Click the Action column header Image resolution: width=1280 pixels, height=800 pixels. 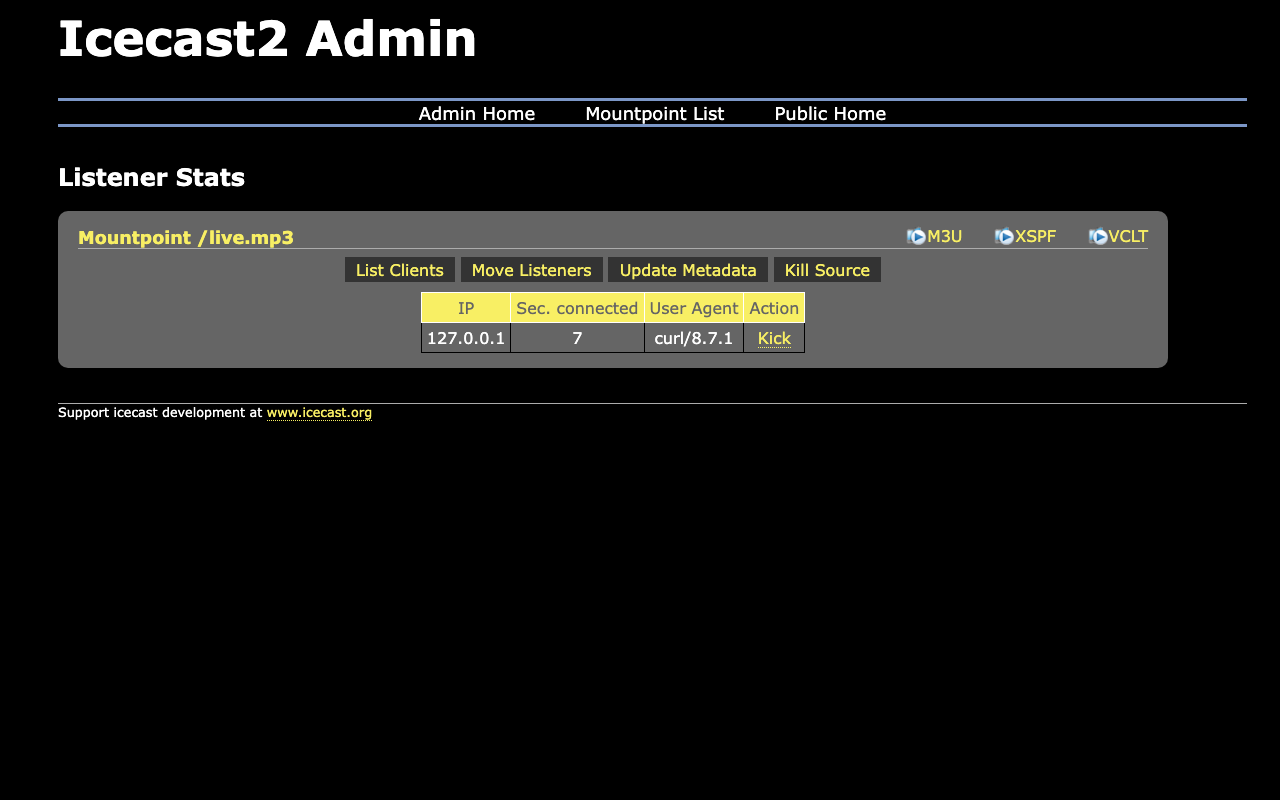click(774, 308)
